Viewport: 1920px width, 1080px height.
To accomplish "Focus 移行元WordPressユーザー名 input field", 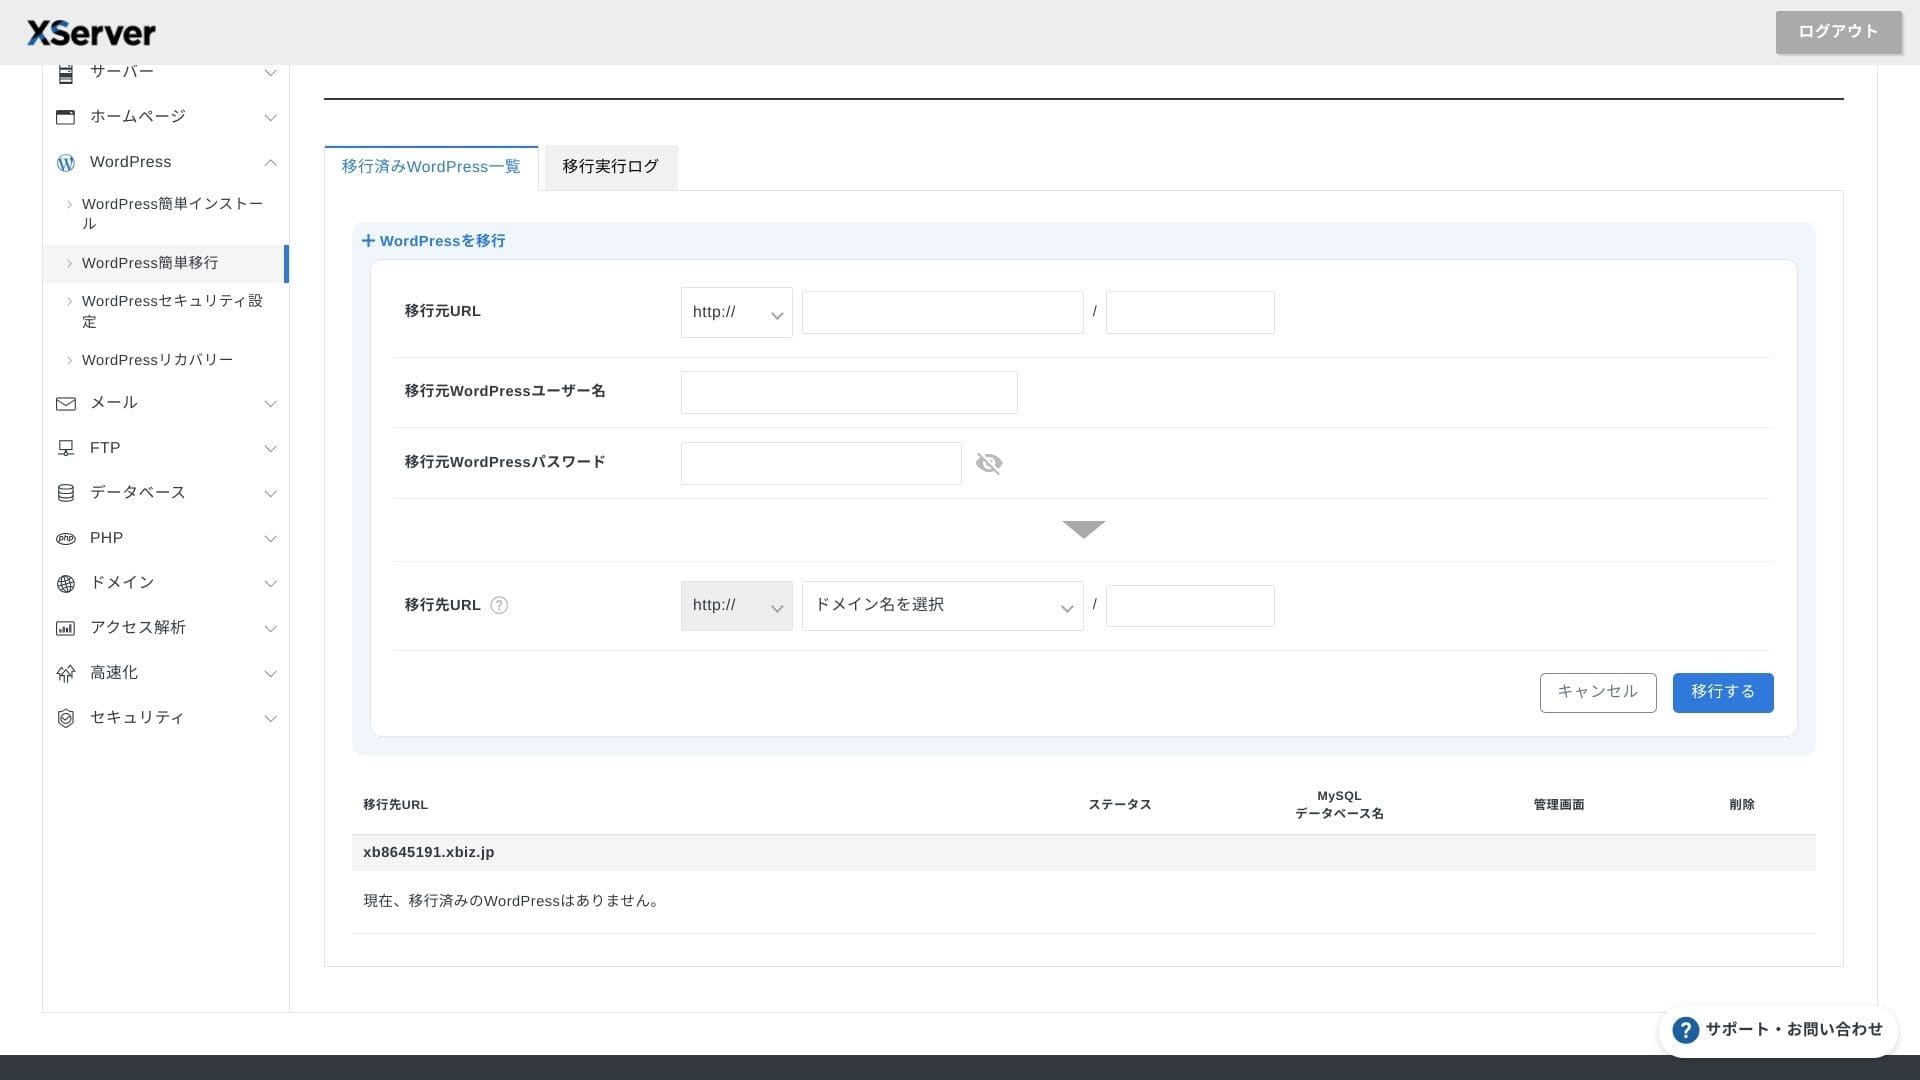I will coord(849,392).
